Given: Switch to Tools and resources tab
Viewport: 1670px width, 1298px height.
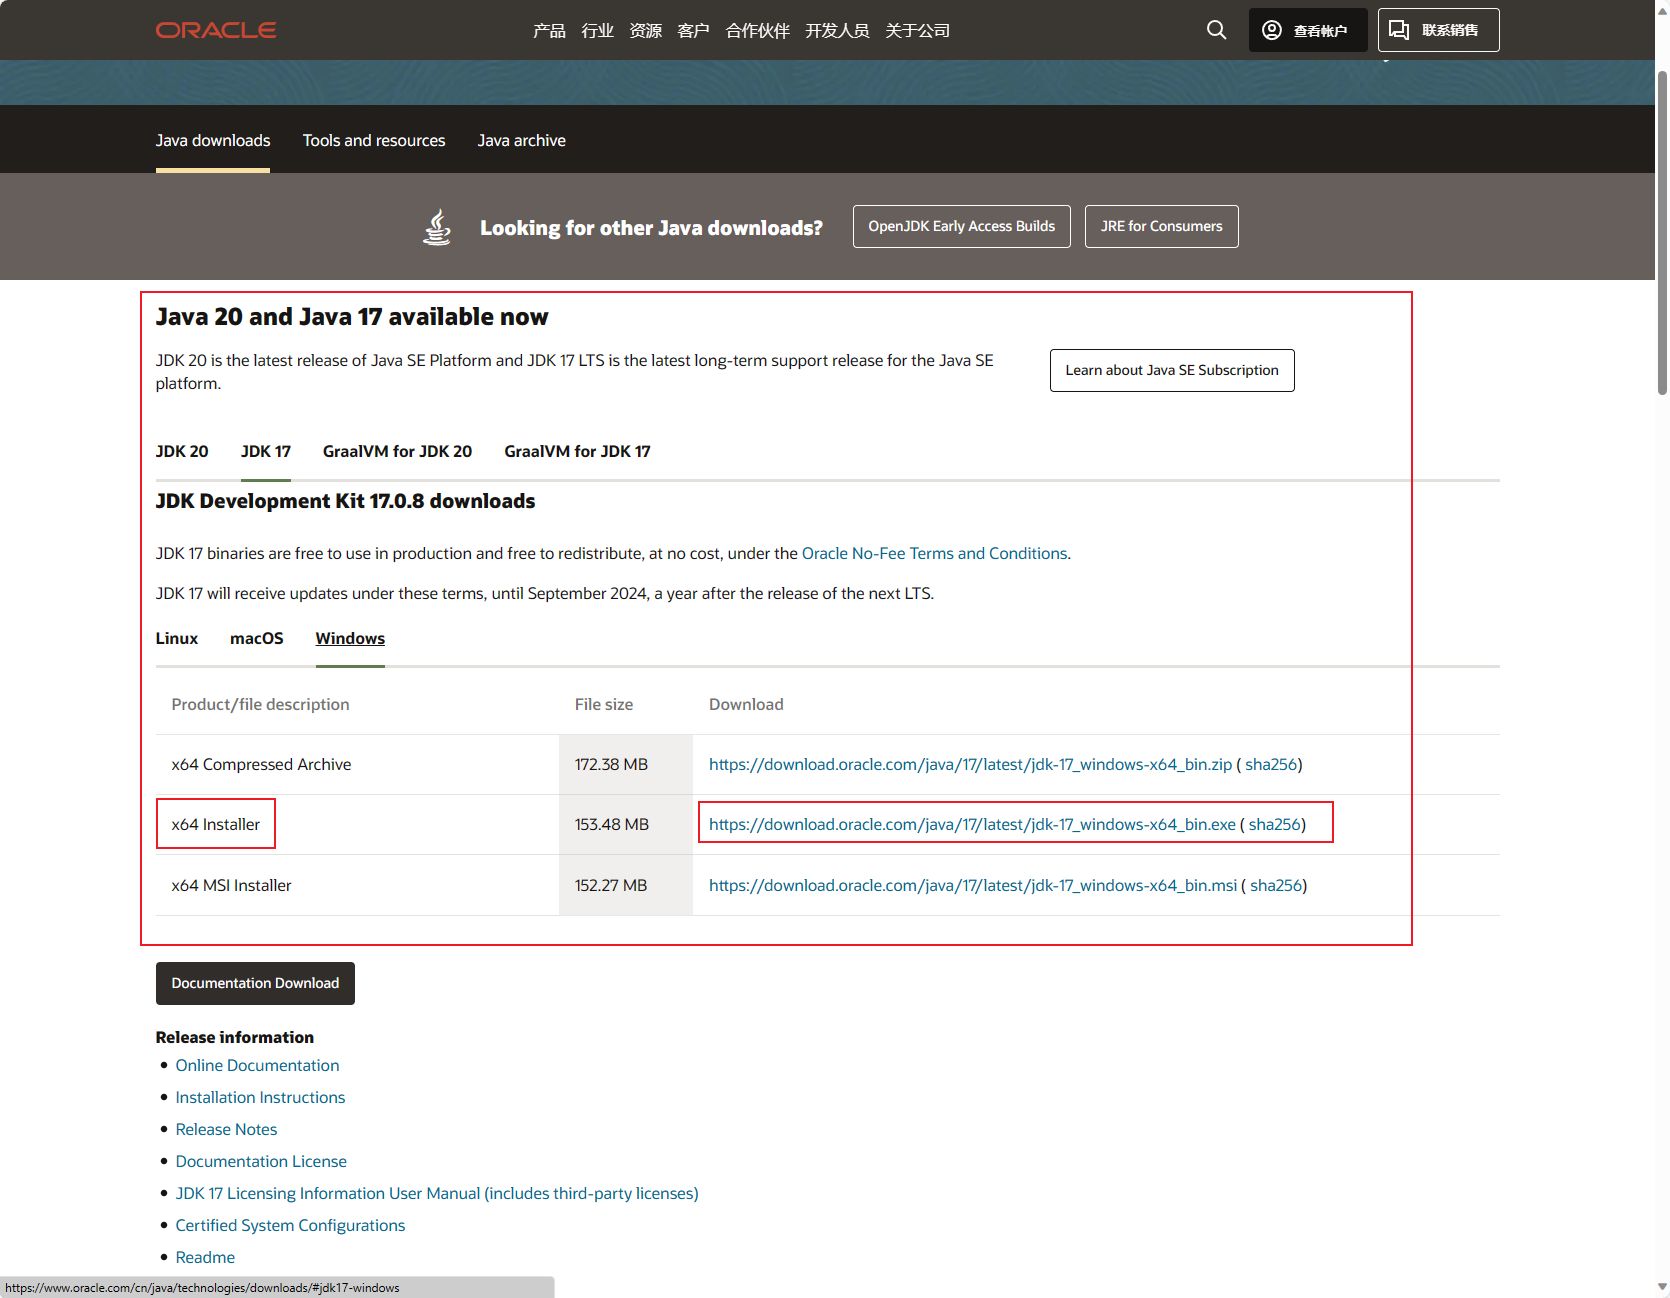Looking at the screenshot, I should point(374,140).
